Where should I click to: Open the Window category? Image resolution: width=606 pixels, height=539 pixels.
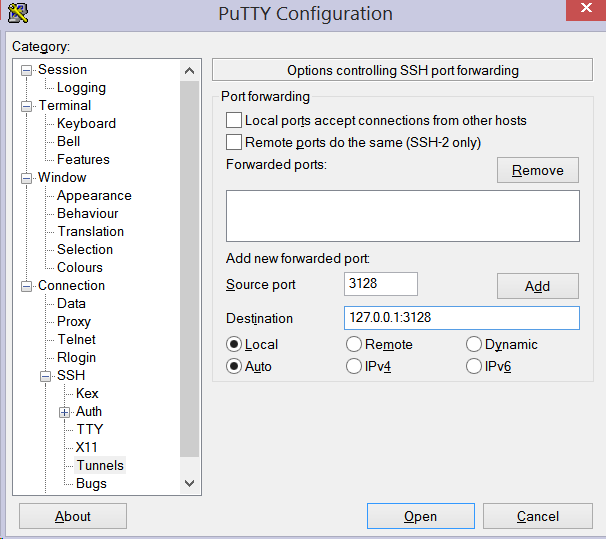pyautogui.click(x=62, y=177)
